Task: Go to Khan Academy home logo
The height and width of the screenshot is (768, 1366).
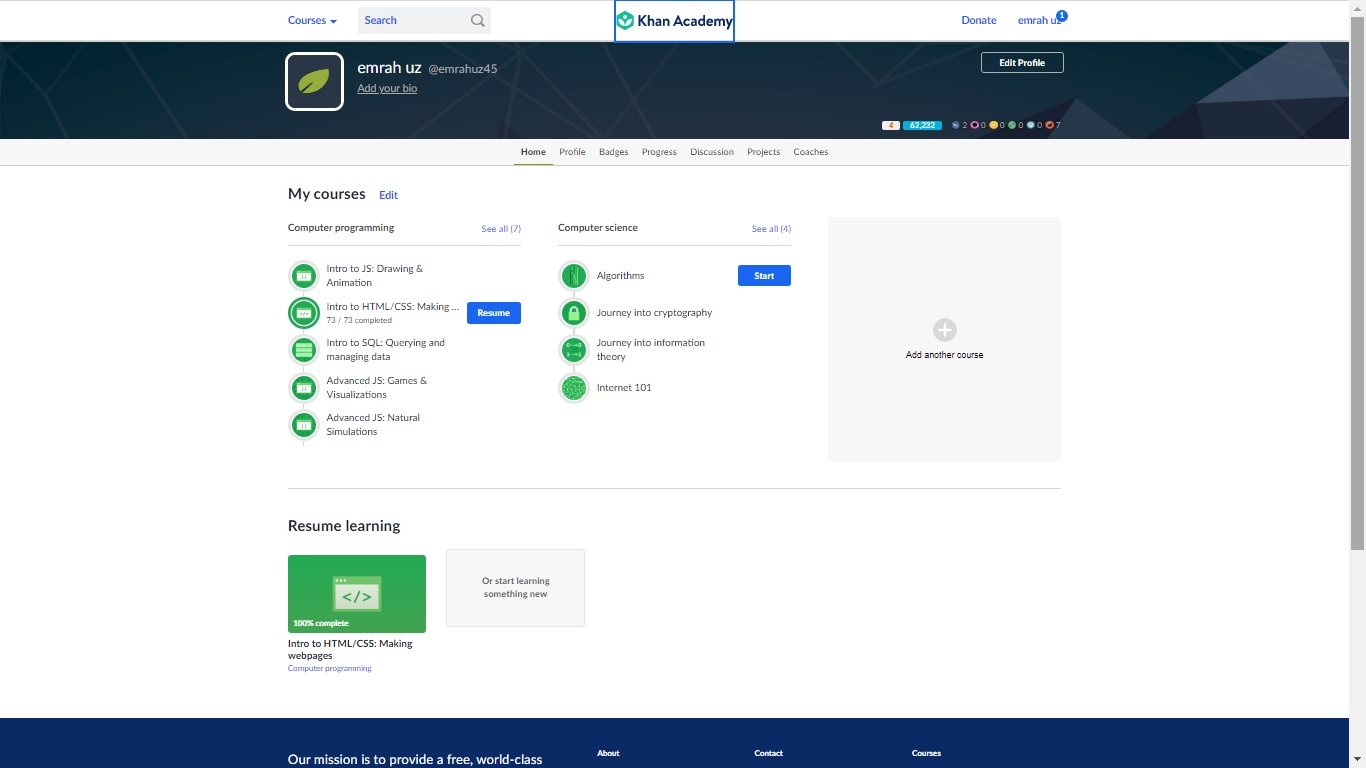Action: [x=674, y=20]
